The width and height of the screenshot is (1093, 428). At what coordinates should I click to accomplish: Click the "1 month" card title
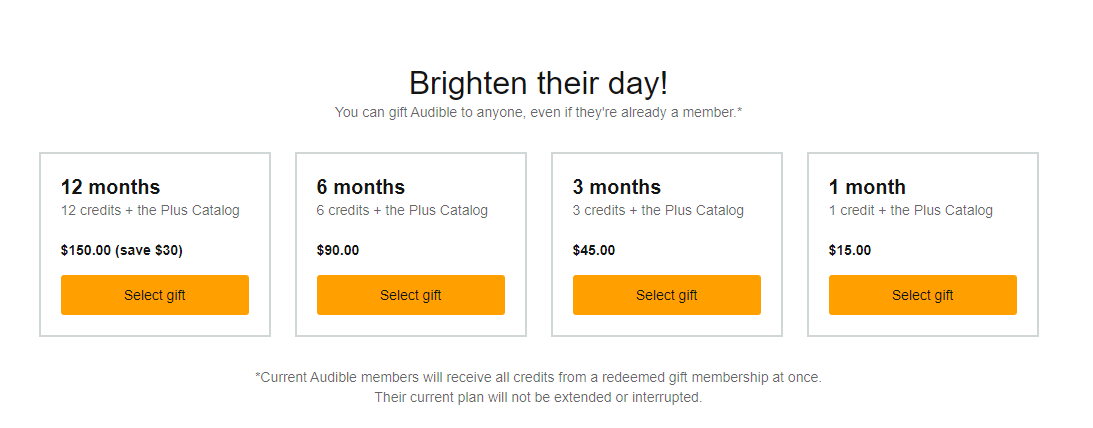pos(867,187)
